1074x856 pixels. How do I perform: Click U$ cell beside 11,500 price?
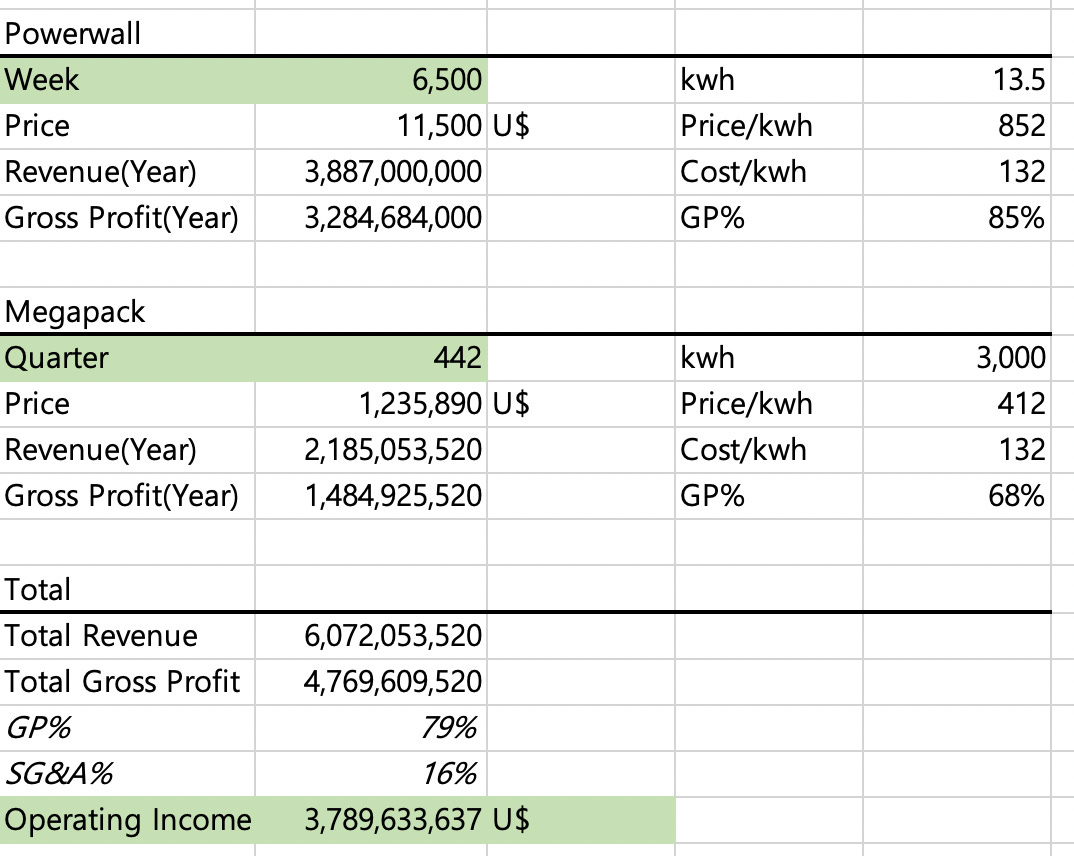581,126
